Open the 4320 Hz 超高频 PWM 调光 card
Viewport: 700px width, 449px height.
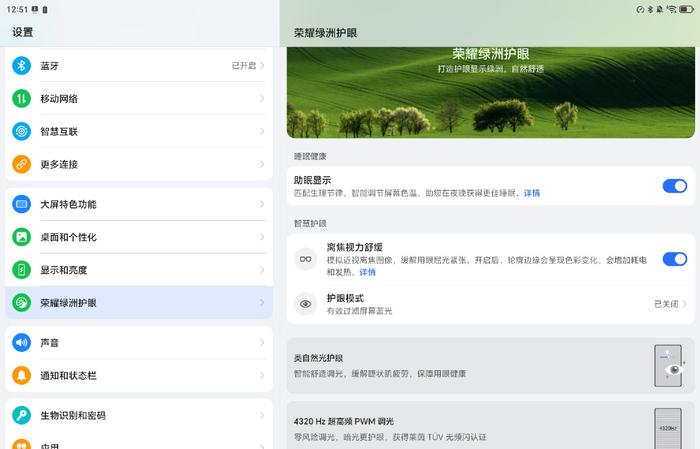pyautogui.click(x=490, y=425)
